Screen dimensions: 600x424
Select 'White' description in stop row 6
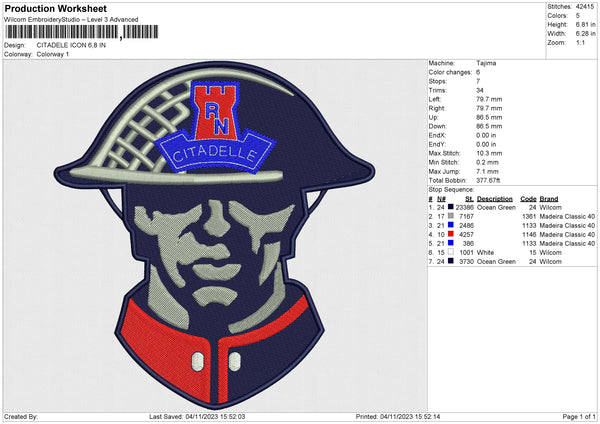(485, 253)
